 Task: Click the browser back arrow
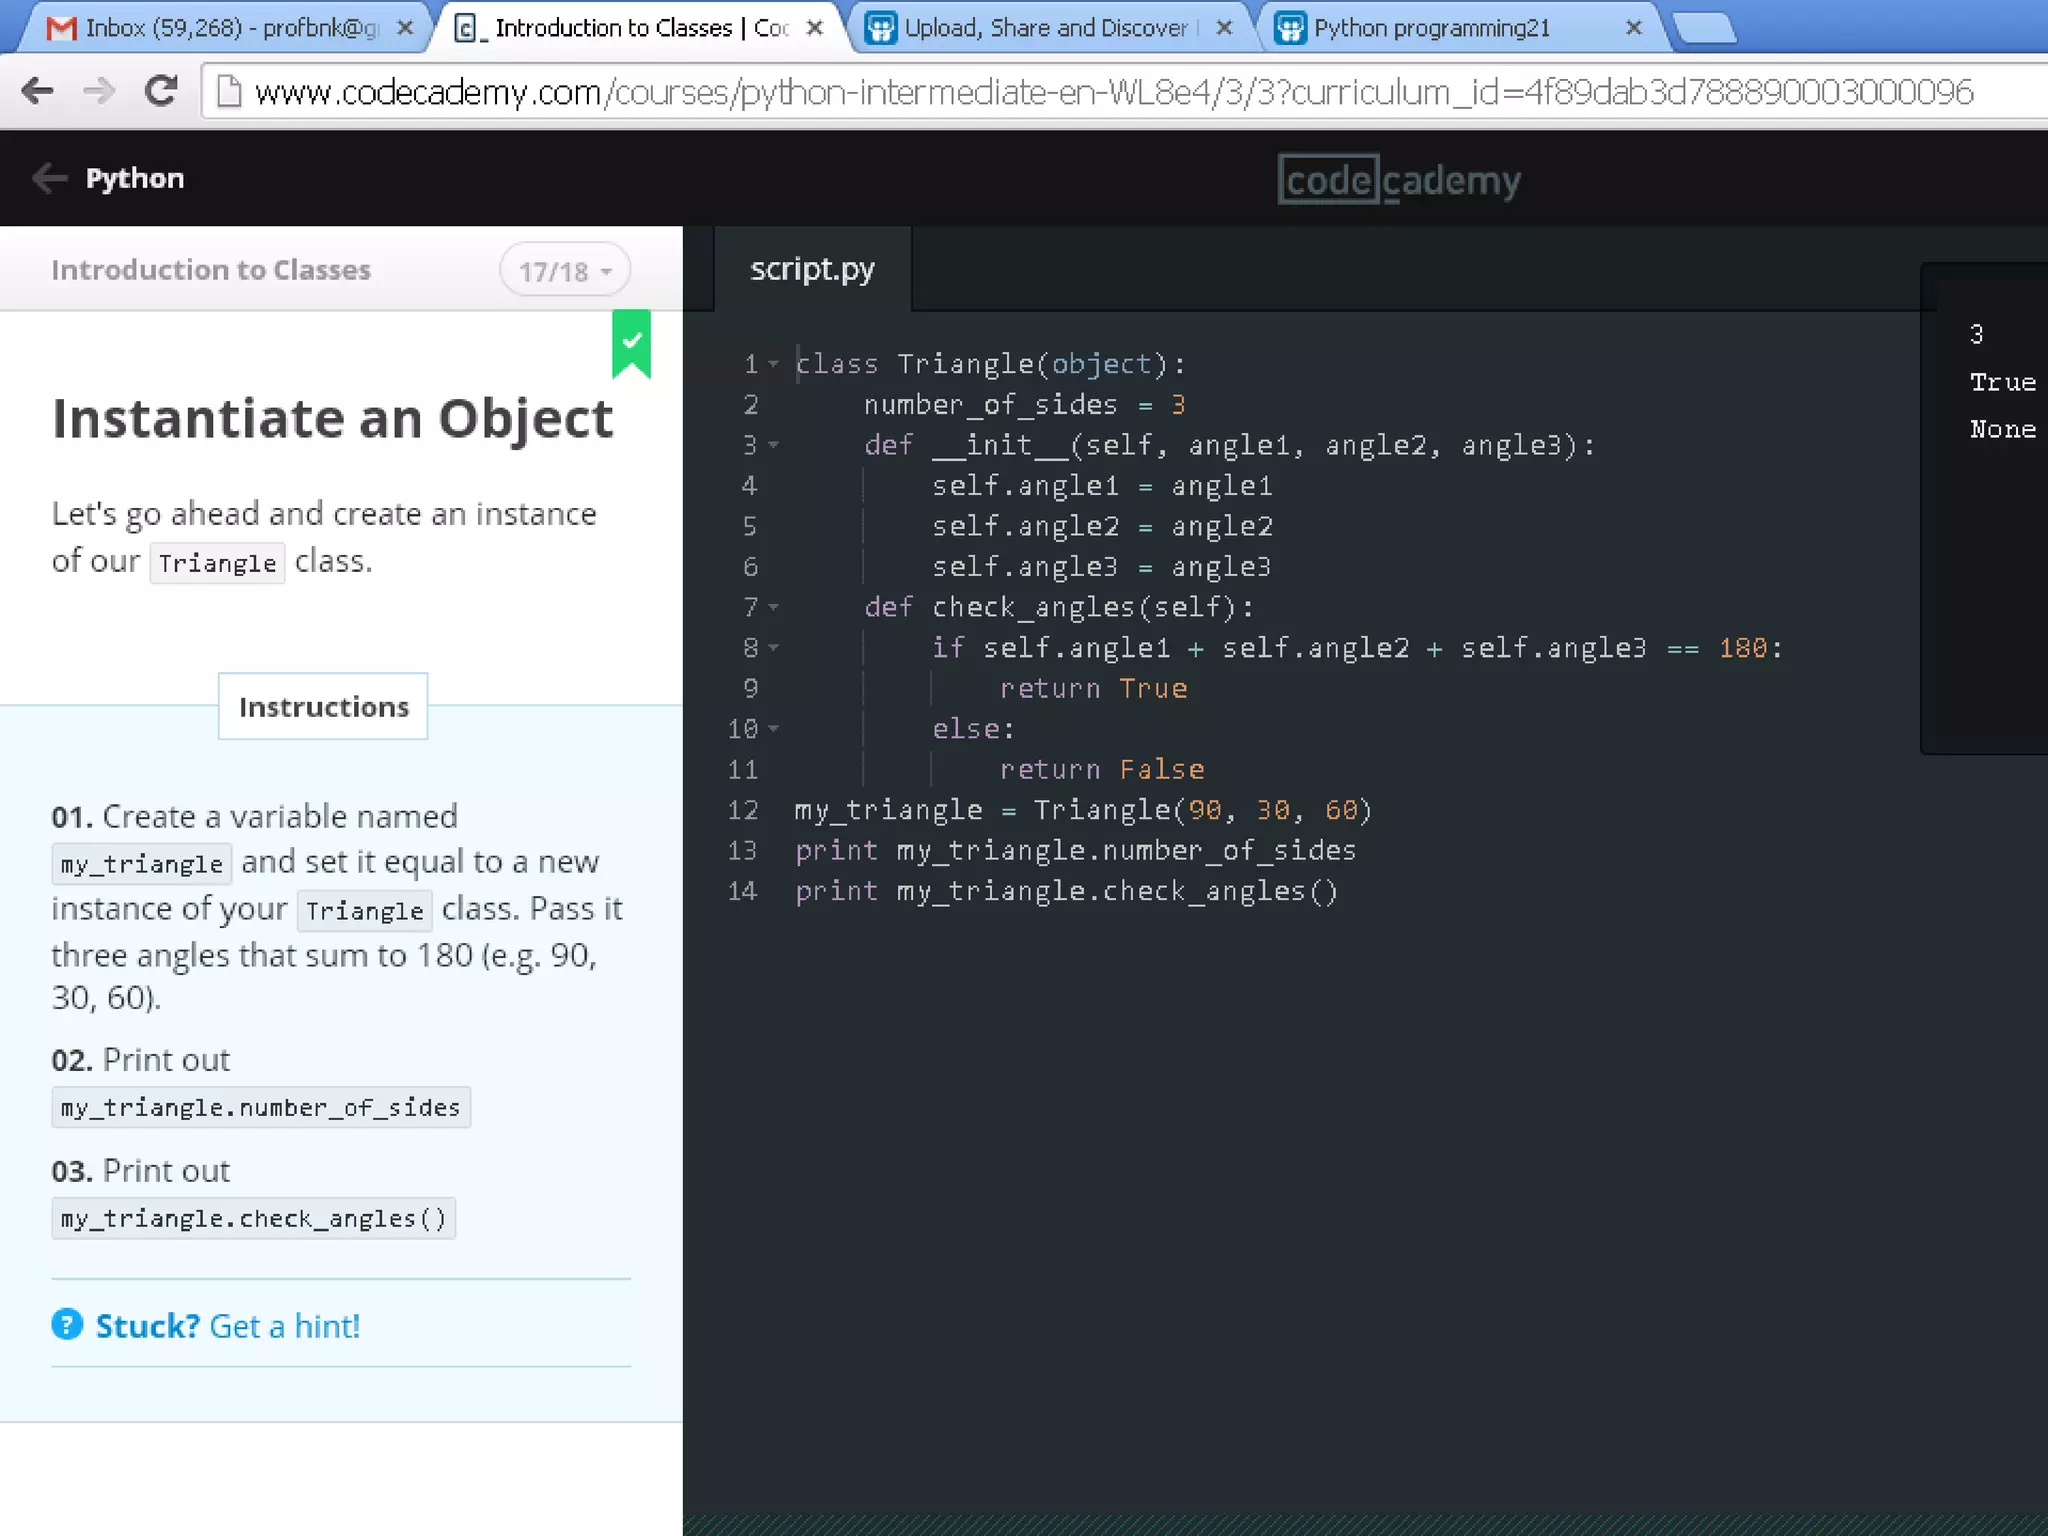coord(38,92)
